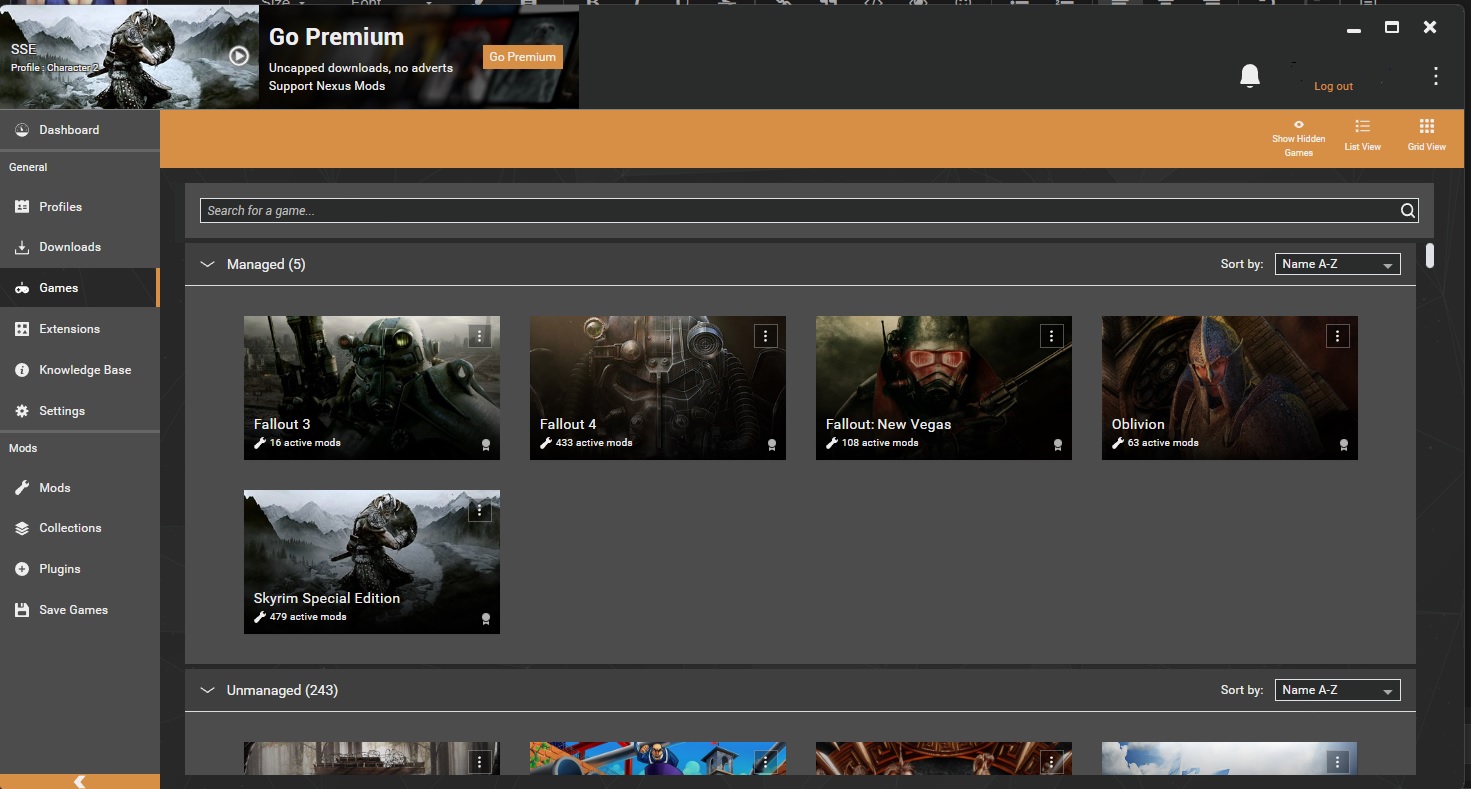Open the Save Games page
Screen dimensions: 1471x789
pyautogui.click(x=80, y=610)
